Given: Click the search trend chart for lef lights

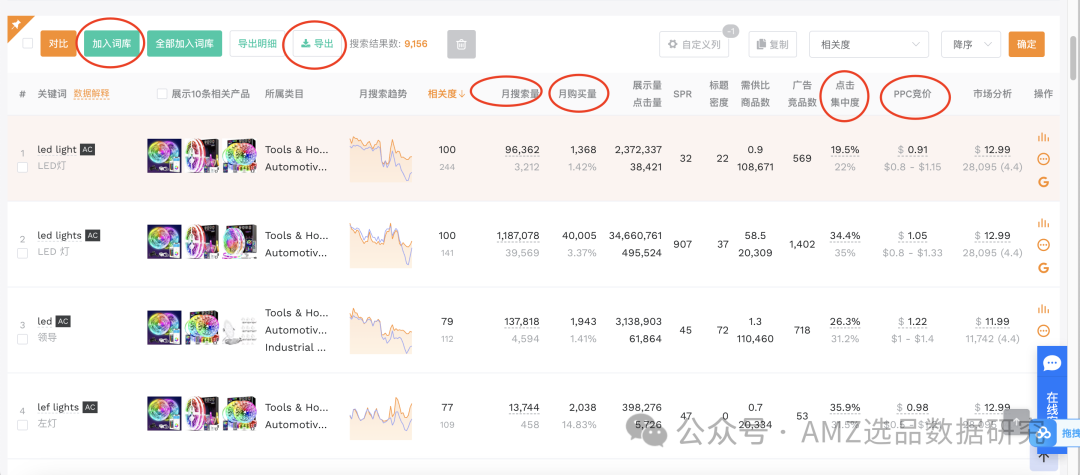Looking at the screenshot, I should point(381,415).
